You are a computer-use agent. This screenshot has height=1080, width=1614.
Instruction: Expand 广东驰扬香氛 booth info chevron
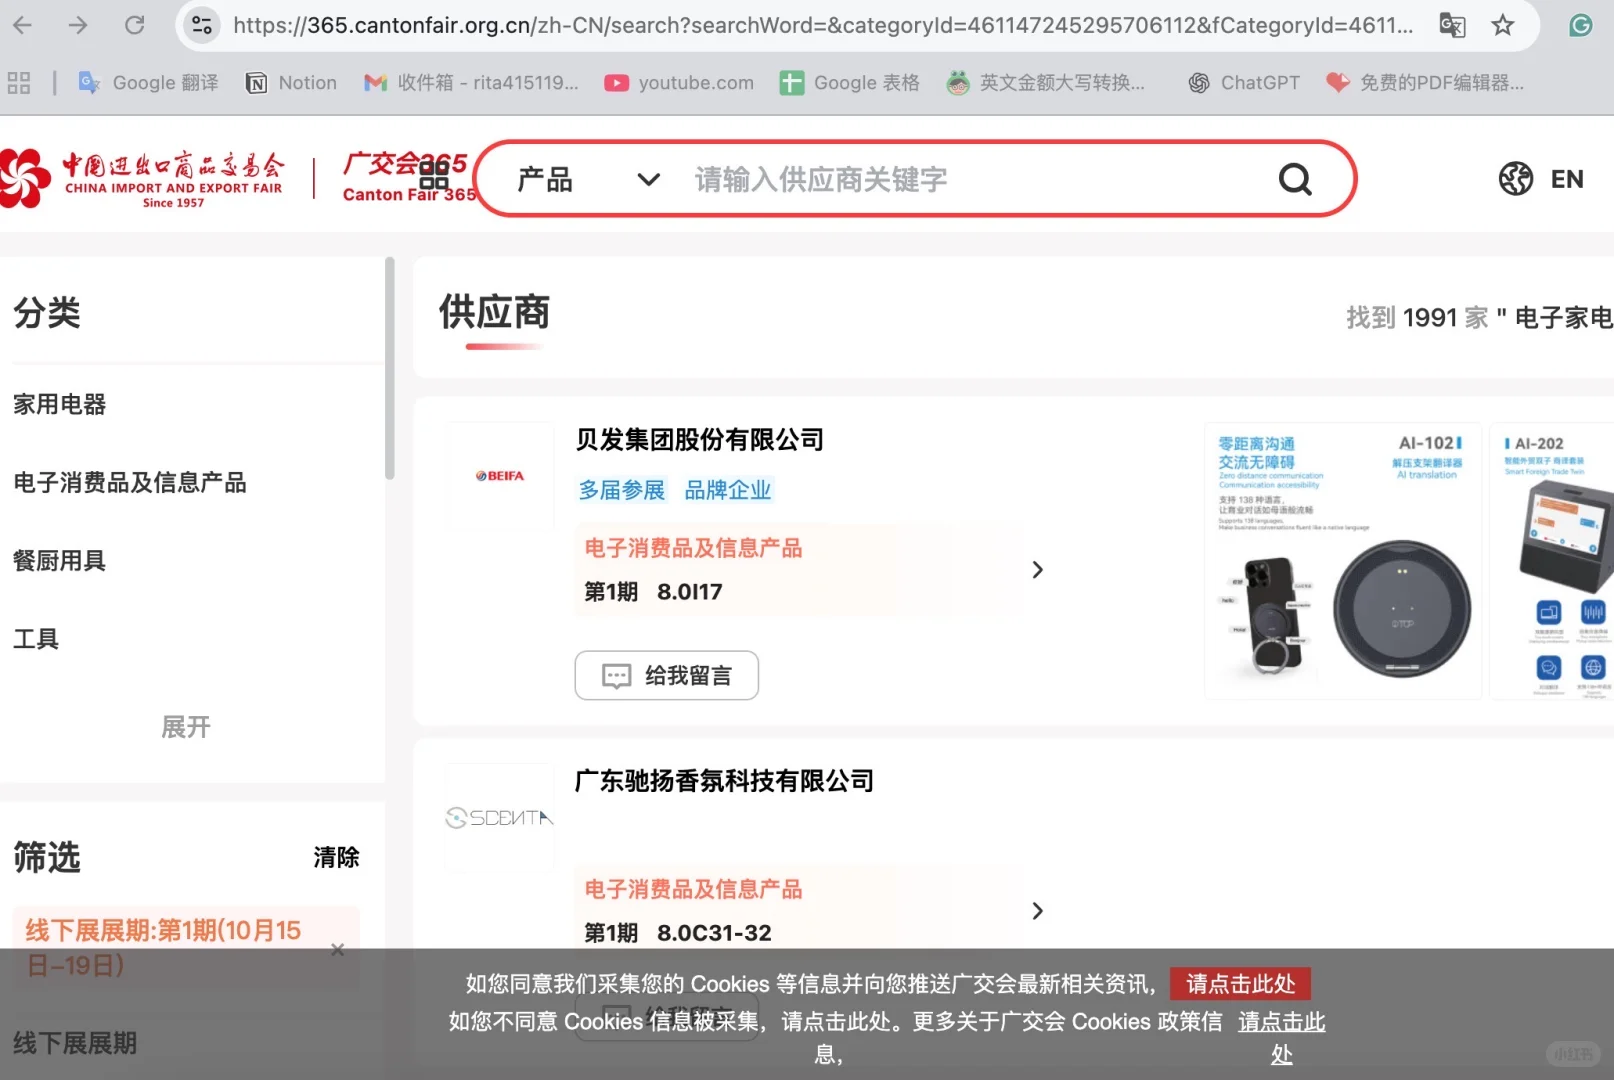tap(1037, 911)
